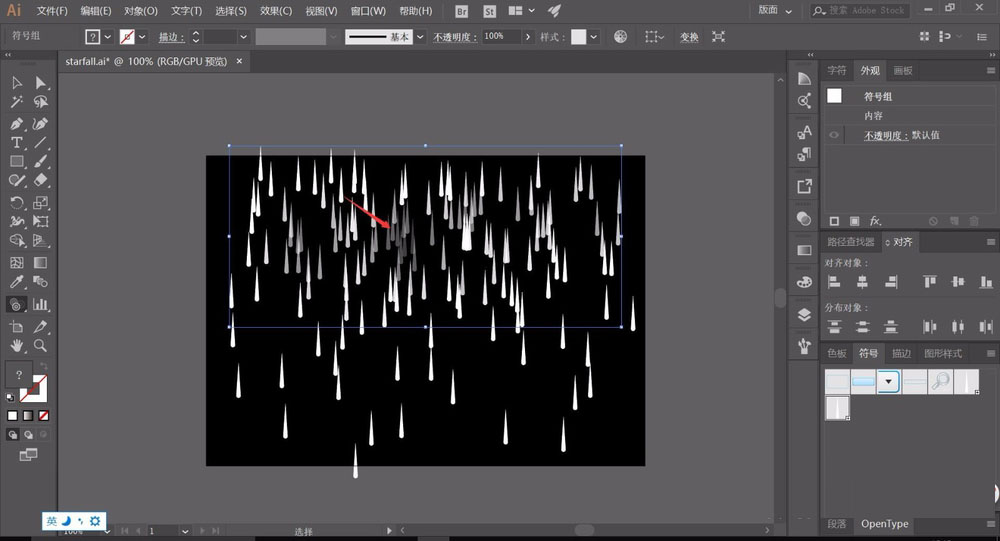Open Adobe Stock St icon
1000x541 pixels.
[490, 11]
